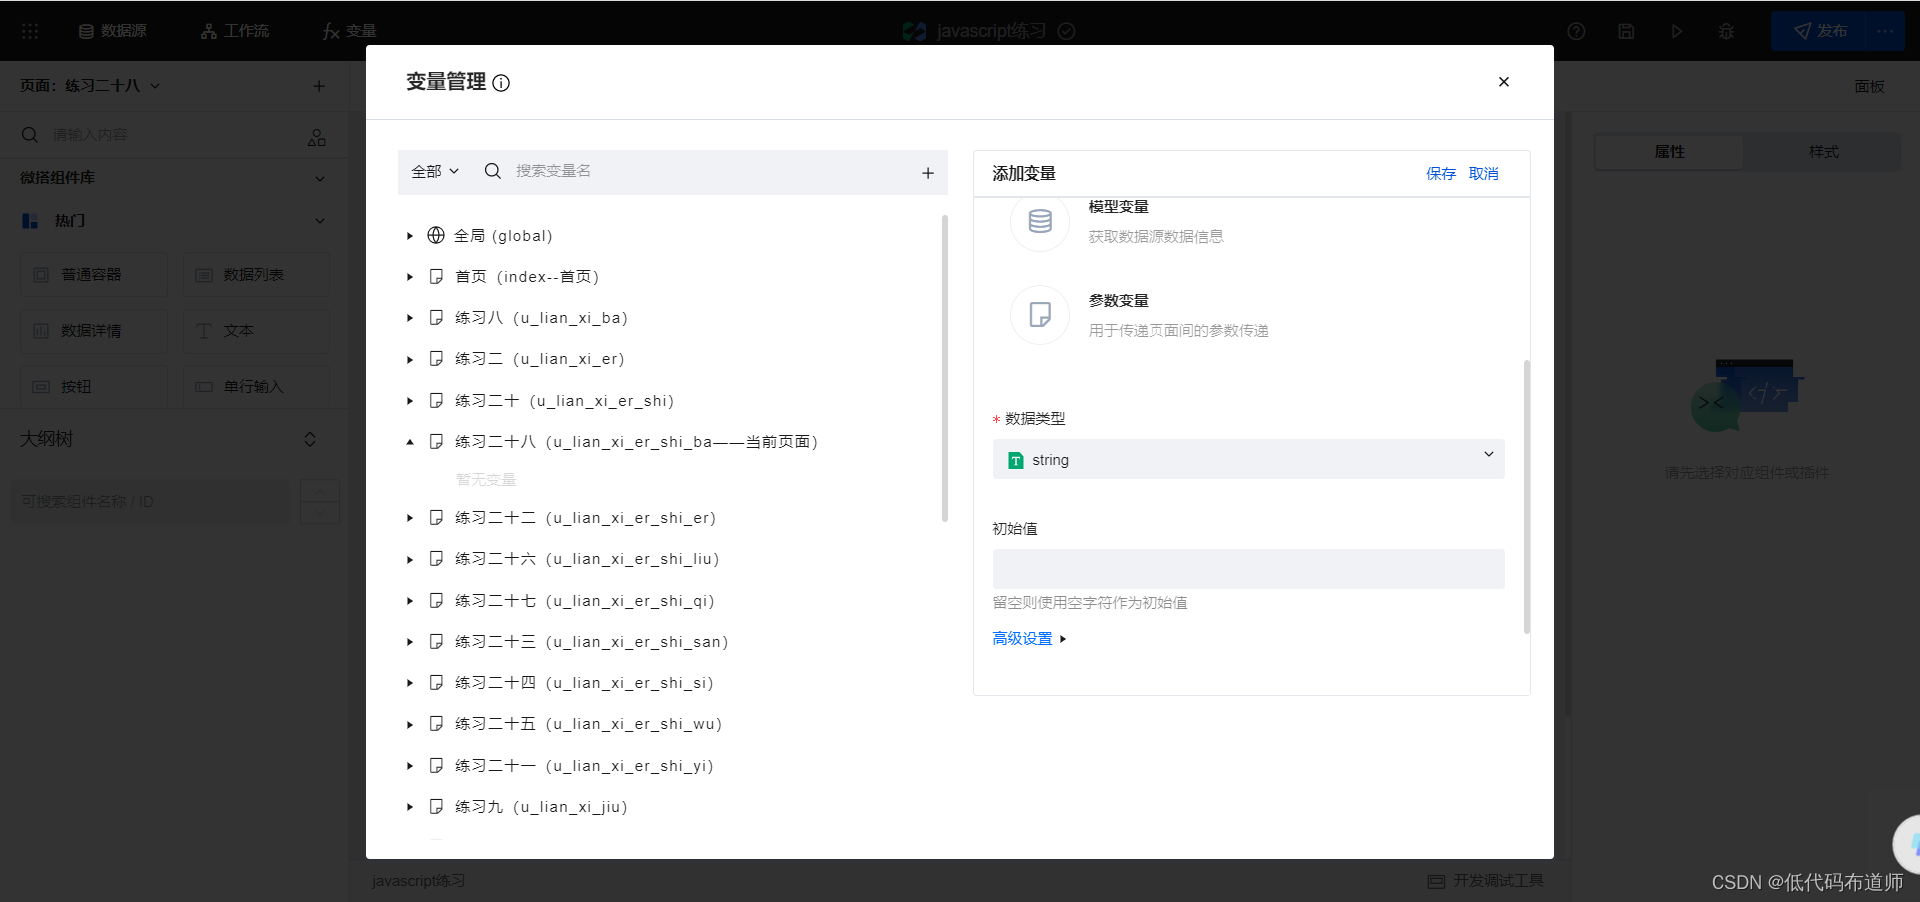Click the 发布 publish button
1920x902 pixels.
[x=1819, y=31]
